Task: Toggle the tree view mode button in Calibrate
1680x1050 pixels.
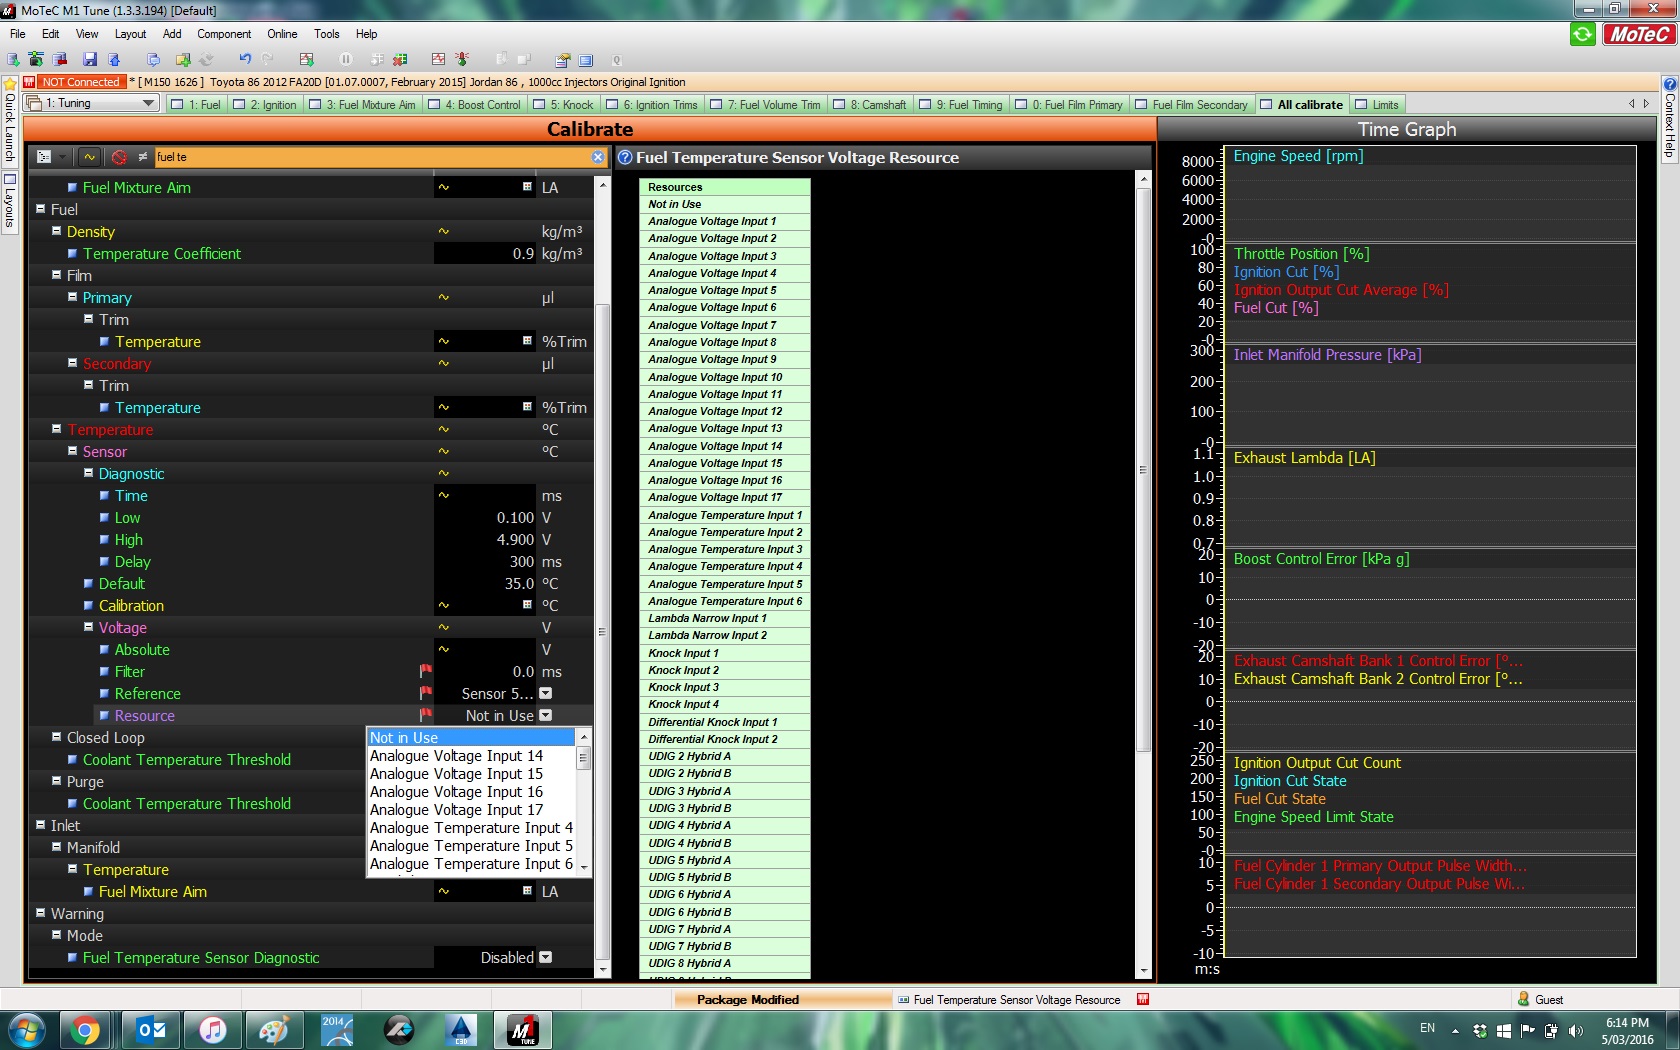Action: 44,157
